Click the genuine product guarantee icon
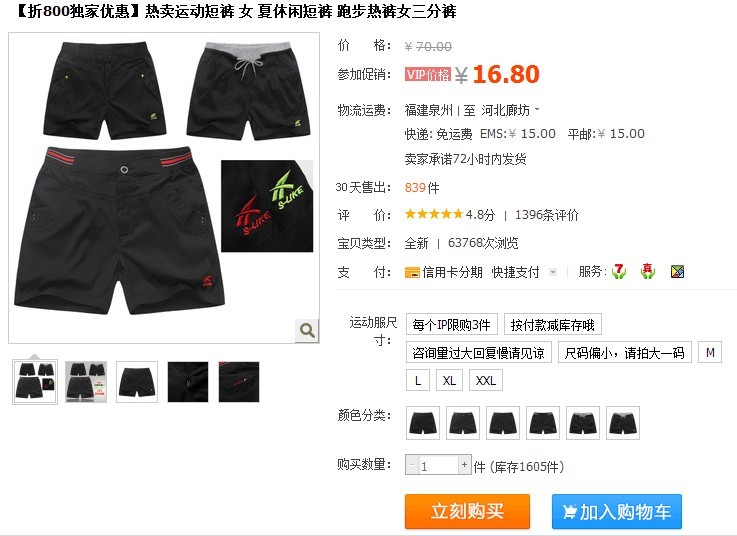This screenshot has width=737, height=536. click(x=648, y=271)
